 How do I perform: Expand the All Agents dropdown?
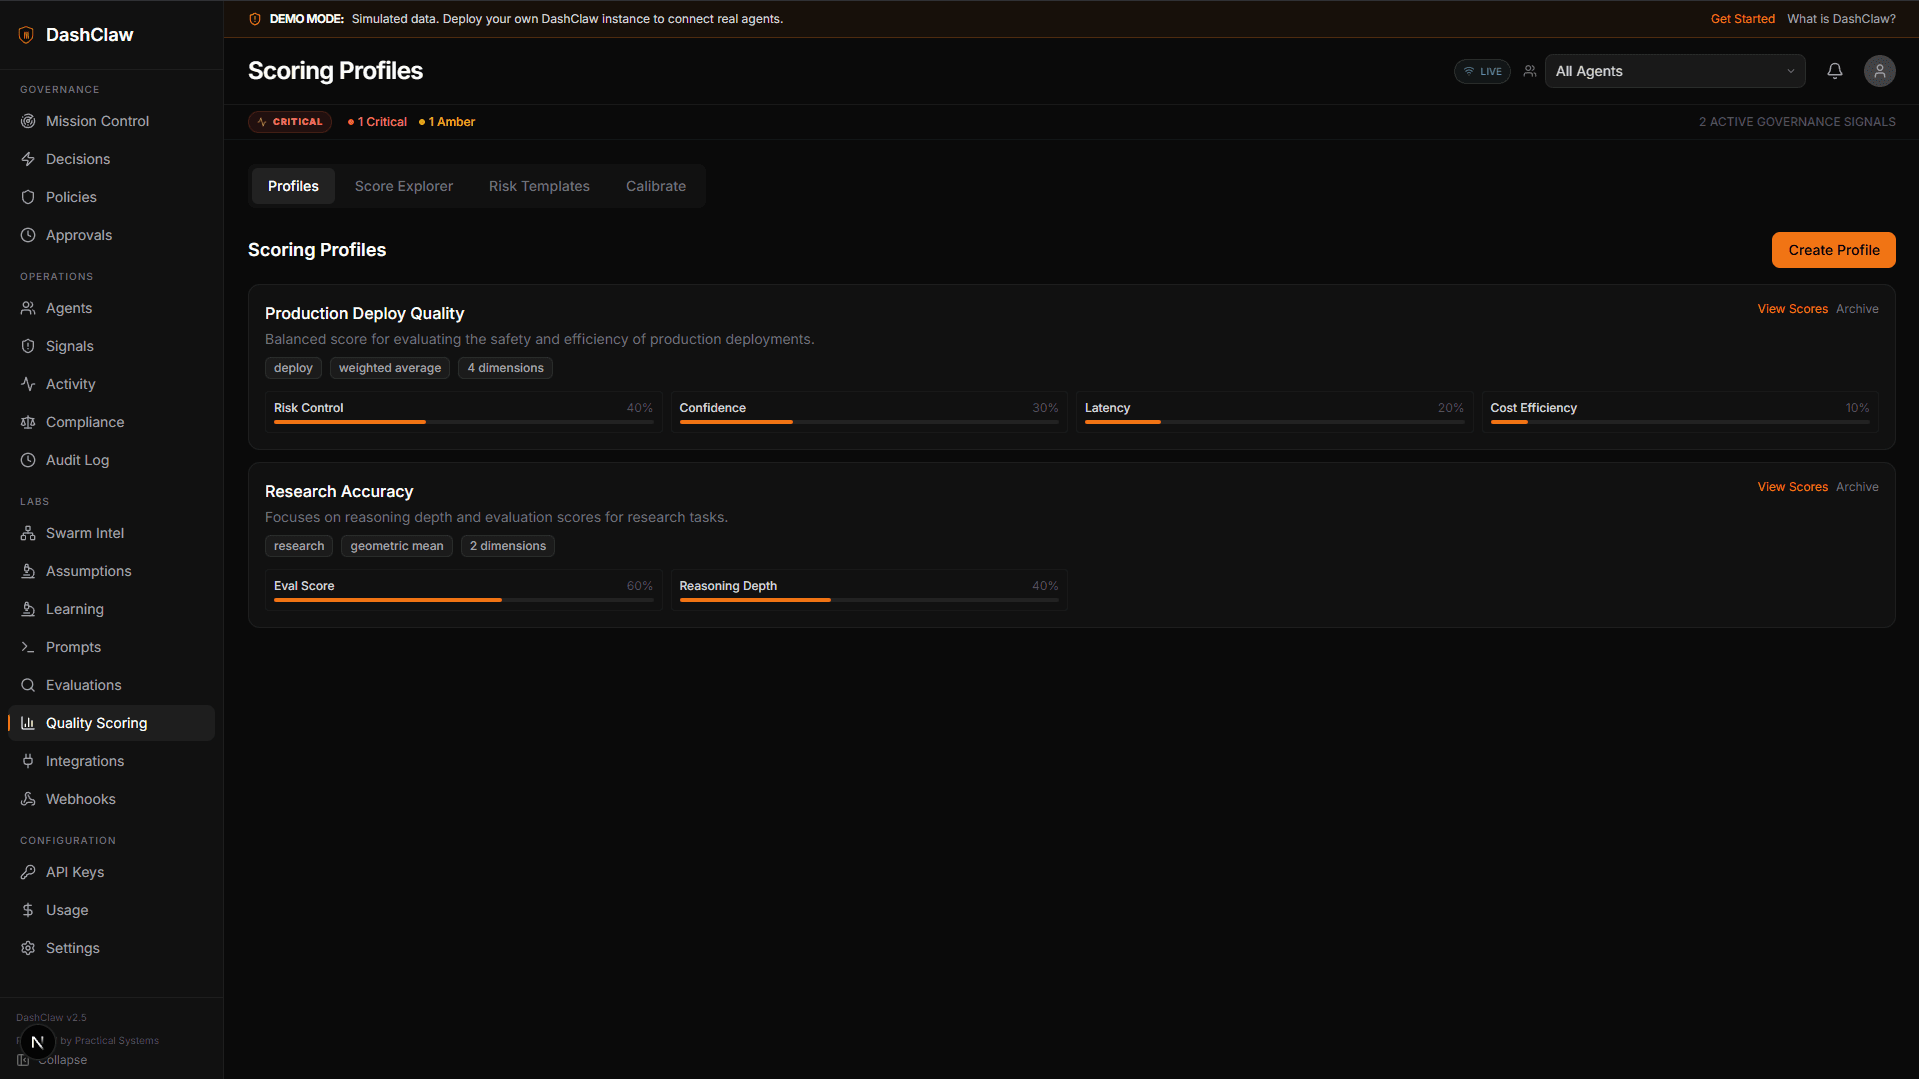[1674, 71]
